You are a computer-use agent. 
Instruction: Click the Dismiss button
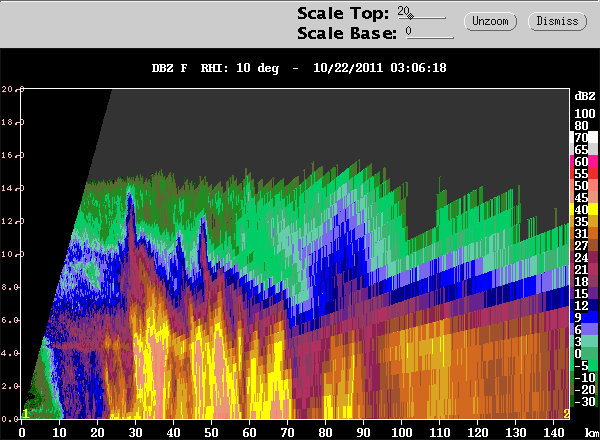557,21
